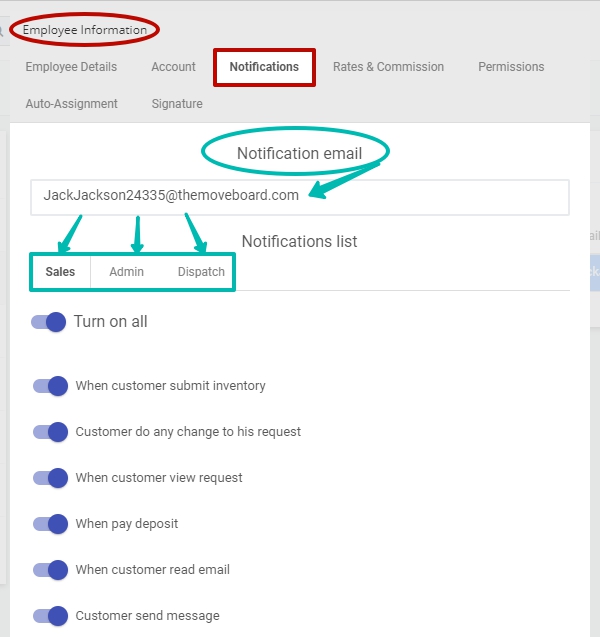The image size is (600, 637).
Task: Select the Sales notifications sub-tab
Action: click(x=60, y=272)
